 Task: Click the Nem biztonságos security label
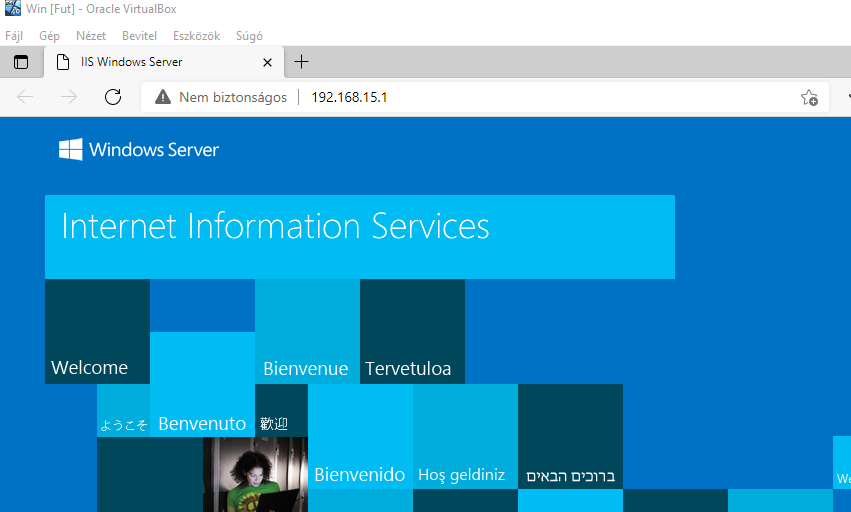click(x=233, y=97)
